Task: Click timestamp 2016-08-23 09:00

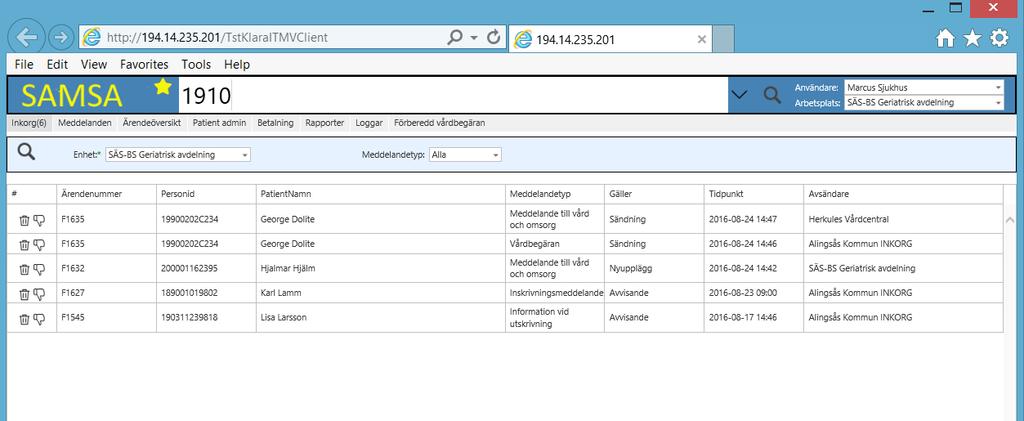Action: pyautogui.click(x=743, y=293)
